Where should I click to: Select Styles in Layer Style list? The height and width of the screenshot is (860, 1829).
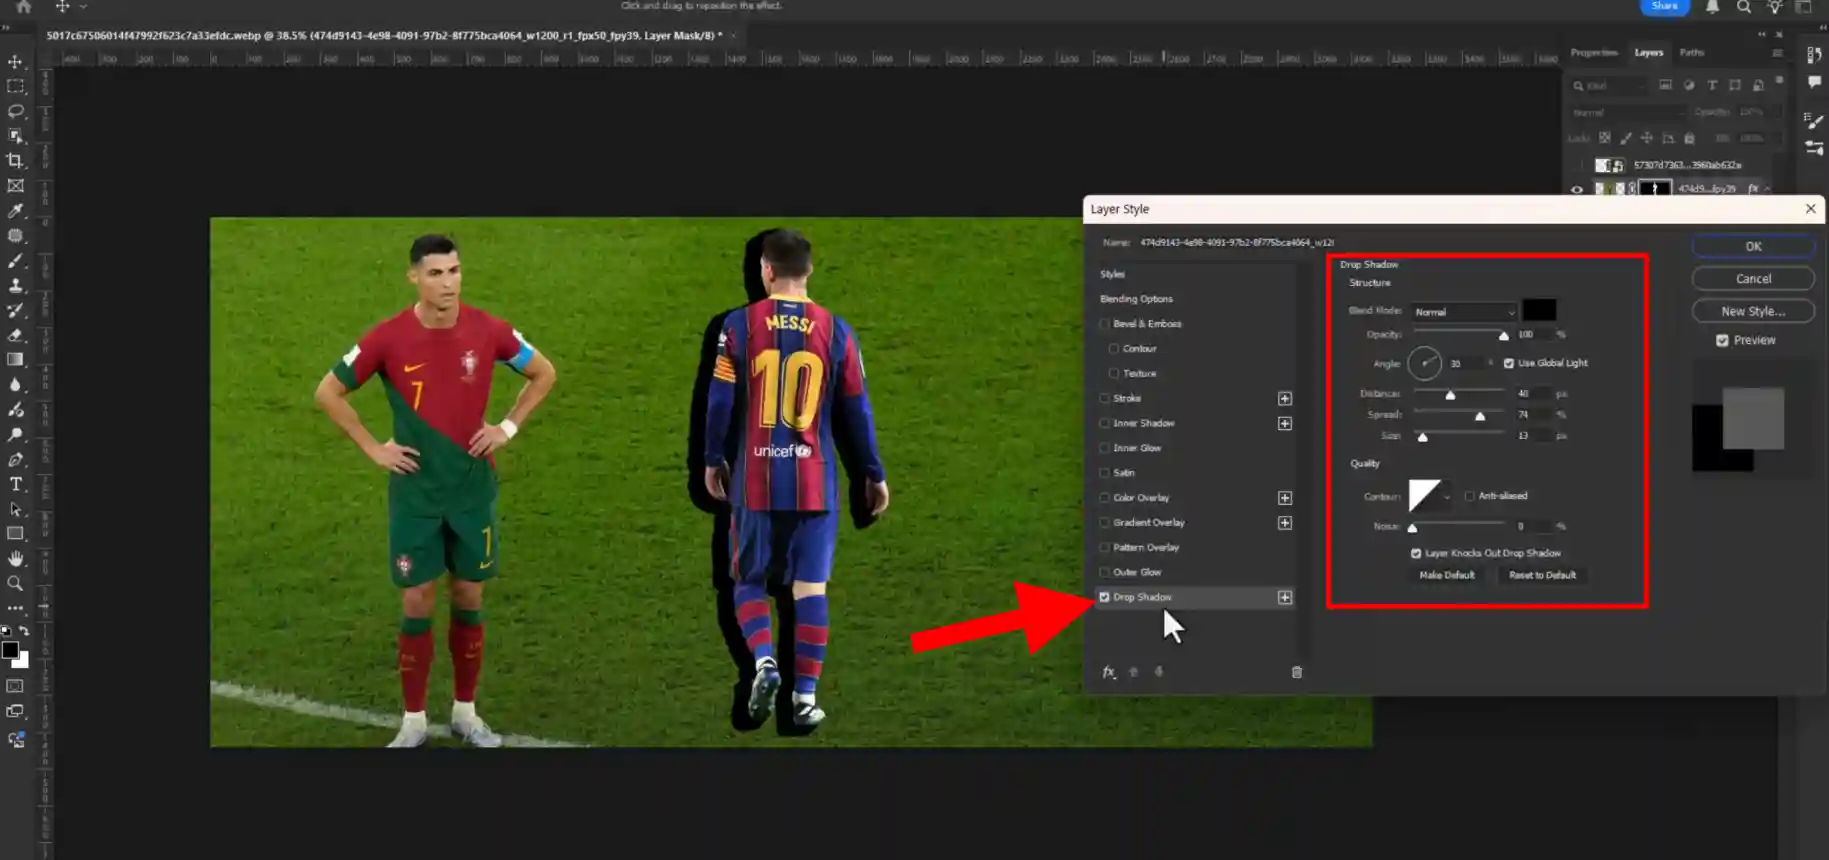[x=1113, y=274]
